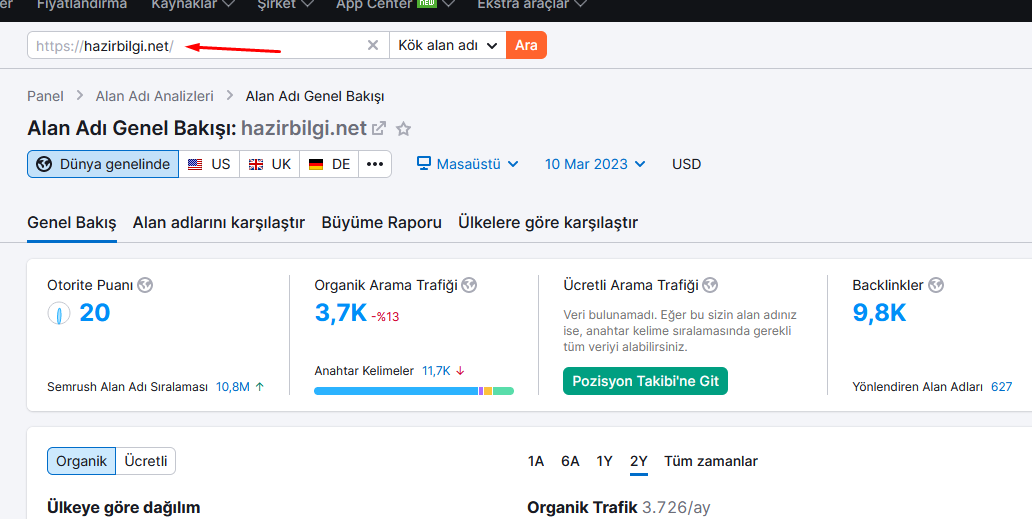1032x519 pixels.
Task: Open the 9,8K backlinks value
Action: (x=879, y=313)
